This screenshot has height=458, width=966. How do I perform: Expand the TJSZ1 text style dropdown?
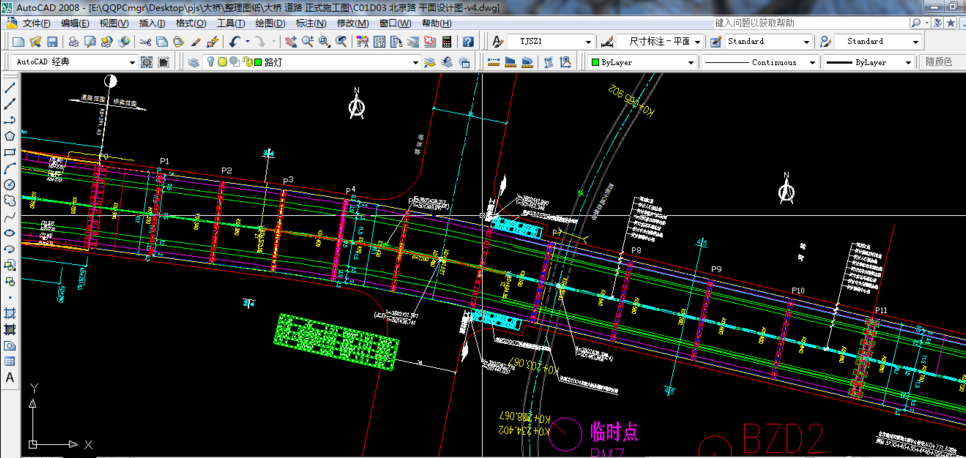pos(588,42)
